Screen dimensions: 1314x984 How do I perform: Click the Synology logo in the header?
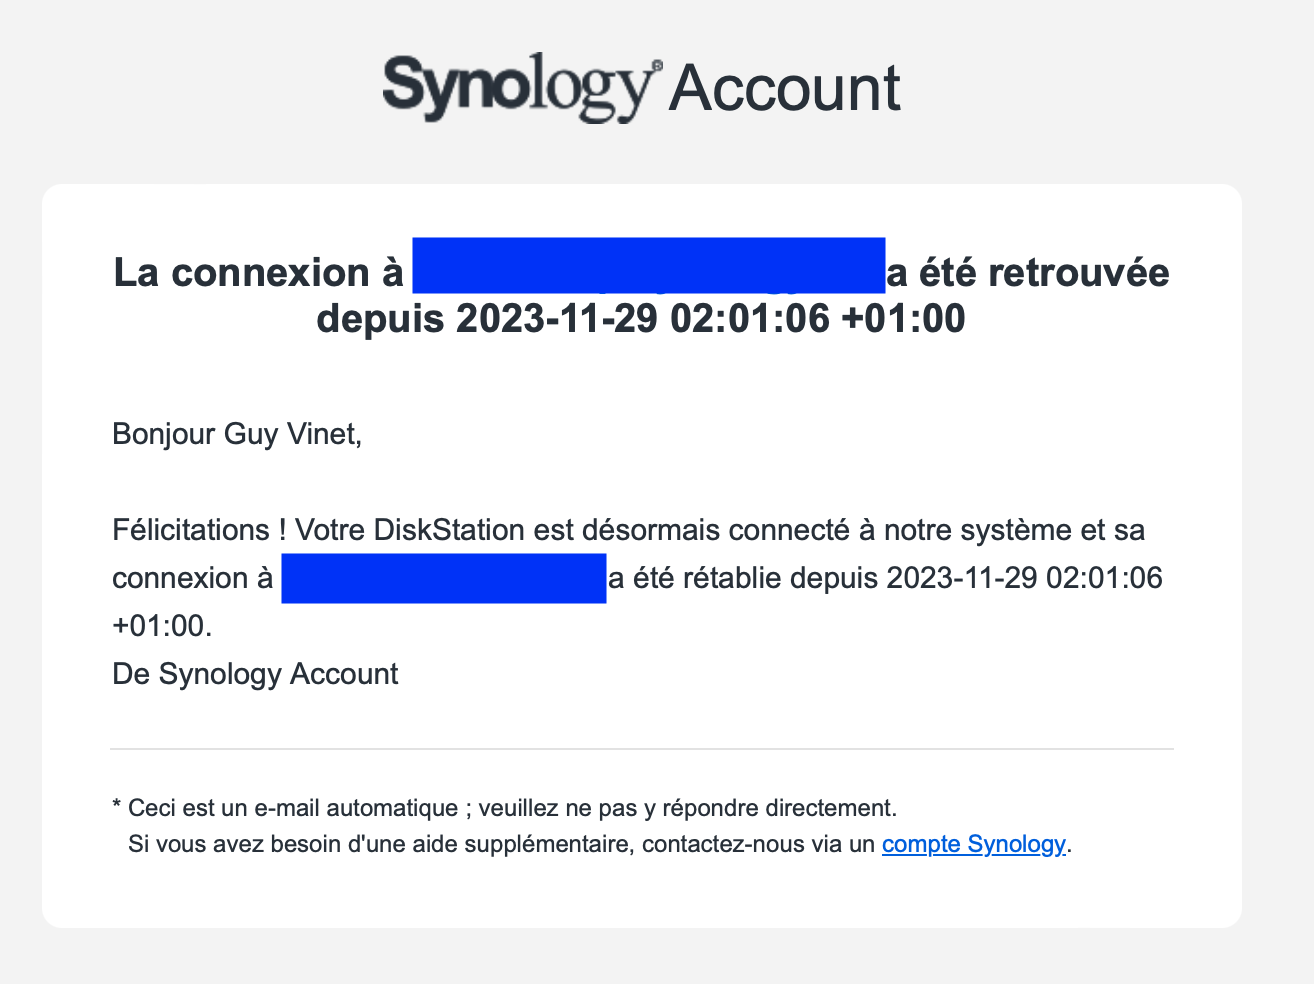[520, 86]
